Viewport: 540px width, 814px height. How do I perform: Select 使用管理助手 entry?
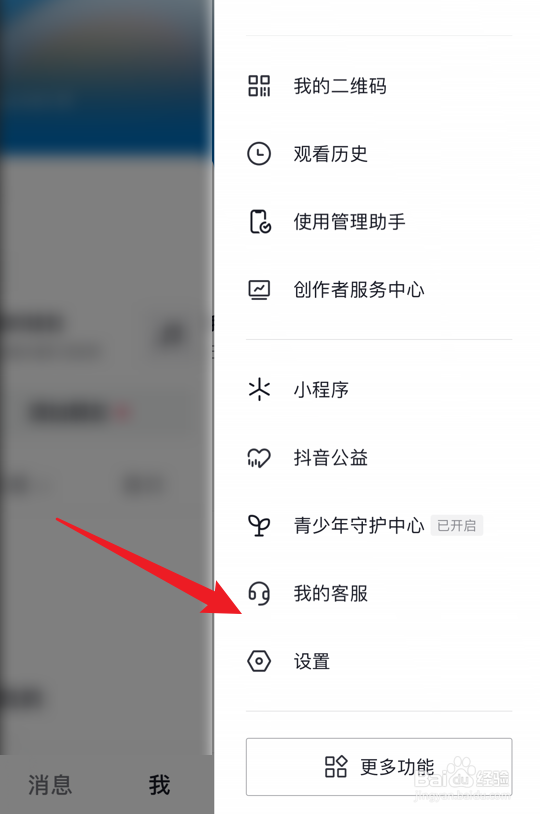pyautogui.click(x=379, y=222)
